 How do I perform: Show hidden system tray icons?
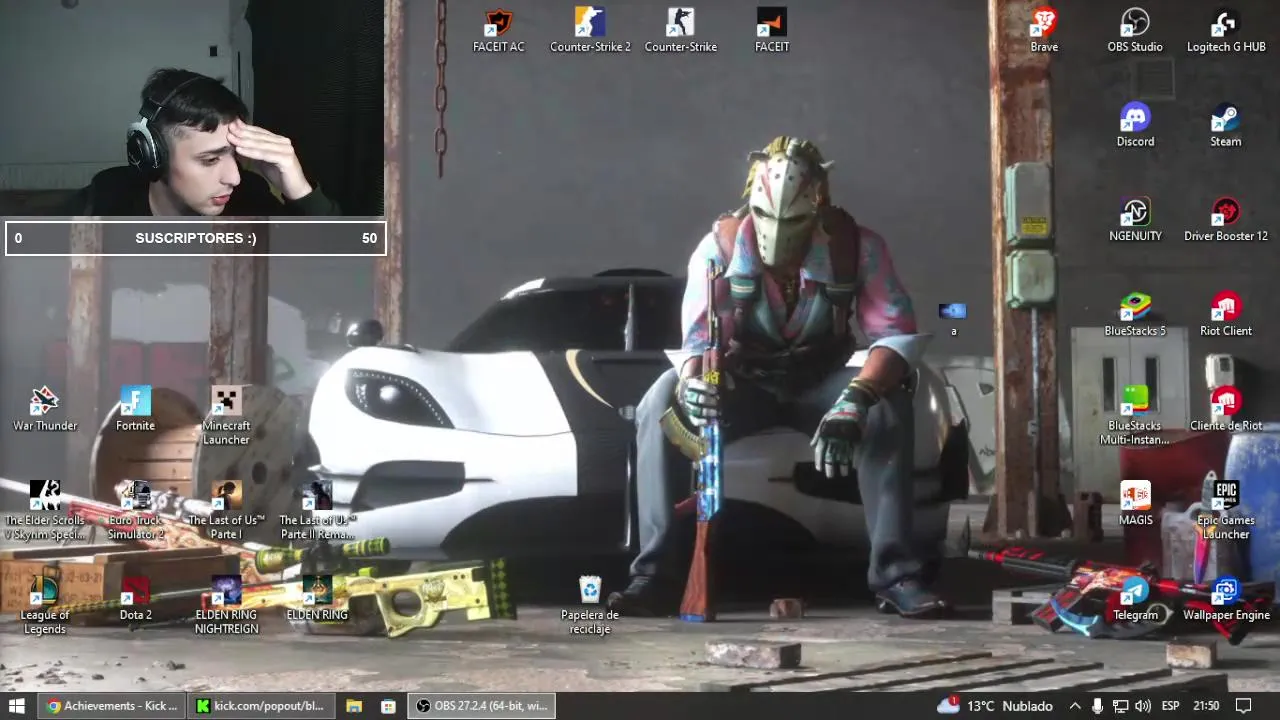tap(1075, 706)
